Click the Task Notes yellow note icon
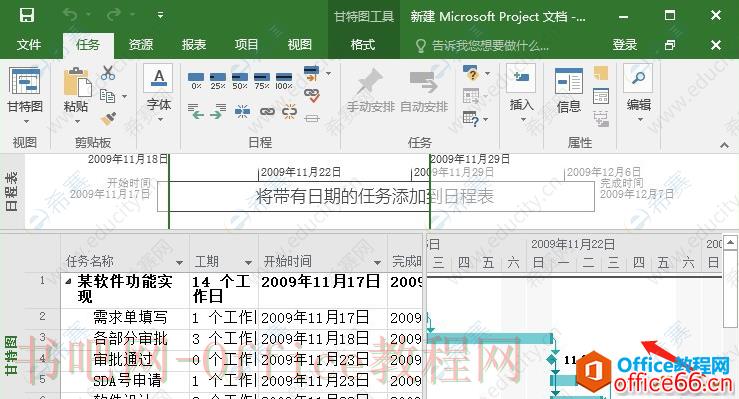This screenshot has width=739, height=399. pyautogui.click(x=601, y=73)
